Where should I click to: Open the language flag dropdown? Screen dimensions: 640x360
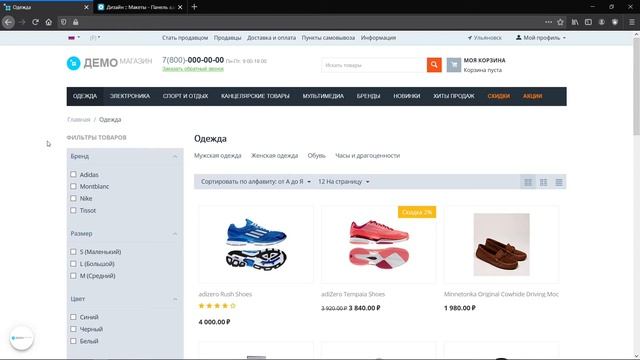click(x=74, y=38)
